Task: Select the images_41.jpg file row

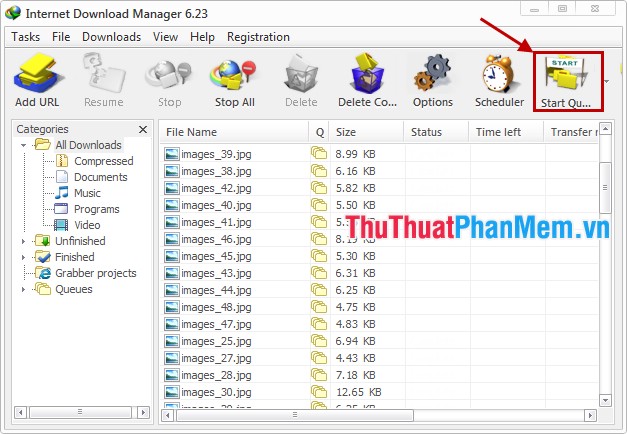Action: point(379,222)
